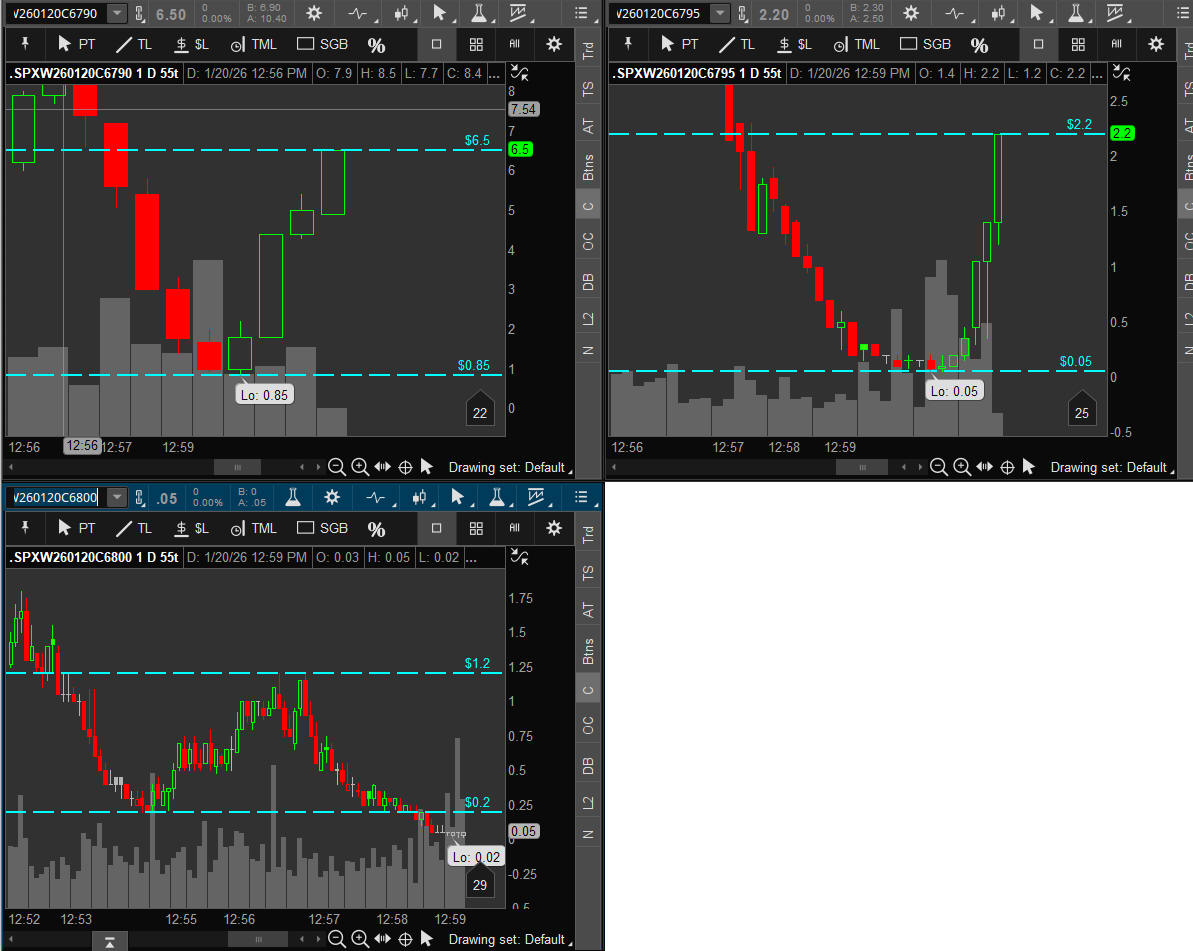Pick the SGB rectangle tool in C6800 chart

[322, 528]
